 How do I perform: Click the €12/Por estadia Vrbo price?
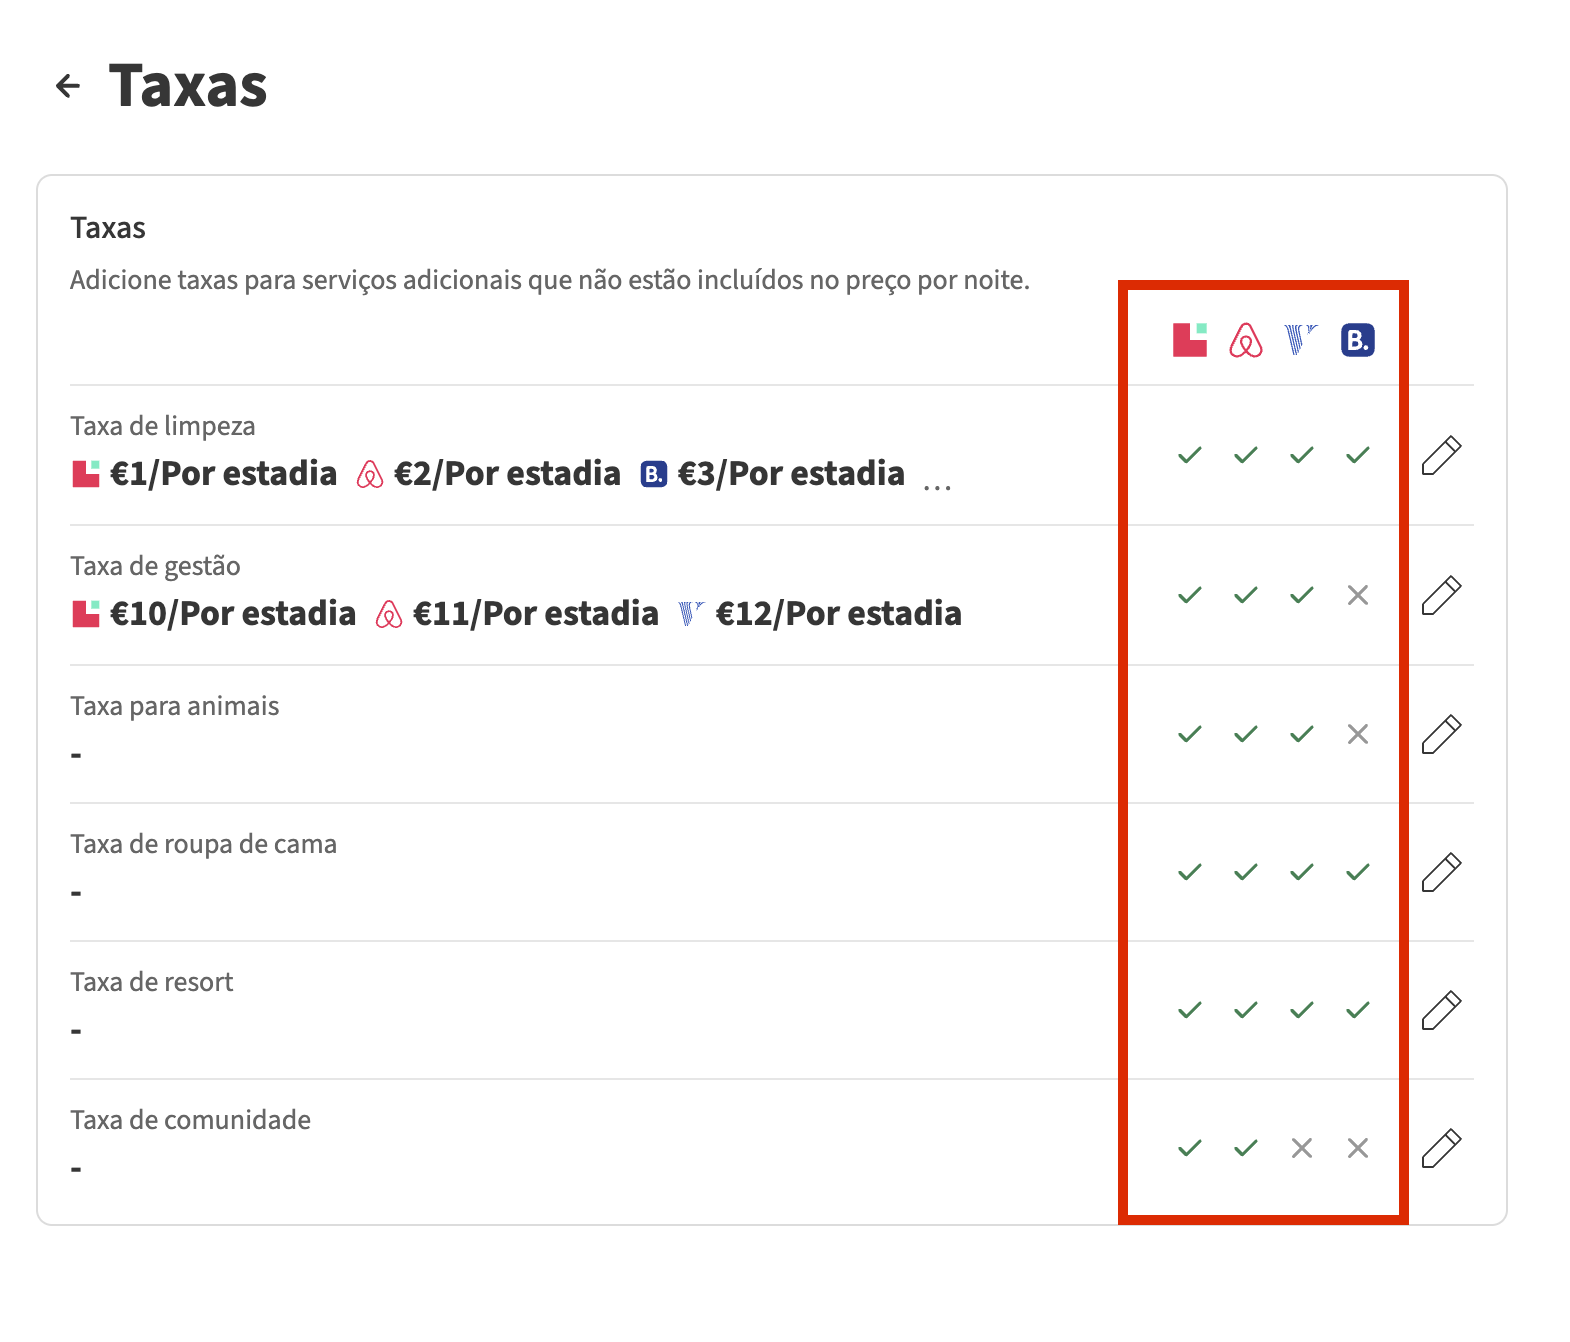tap(838, 614)
